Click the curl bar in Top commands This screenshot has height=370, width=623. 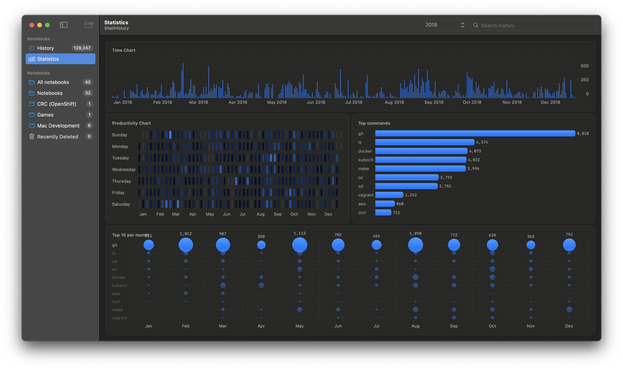[383, 212]
